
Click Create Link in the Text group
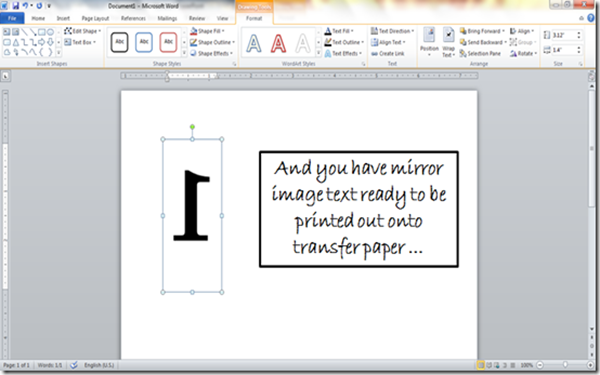point(388,53)
